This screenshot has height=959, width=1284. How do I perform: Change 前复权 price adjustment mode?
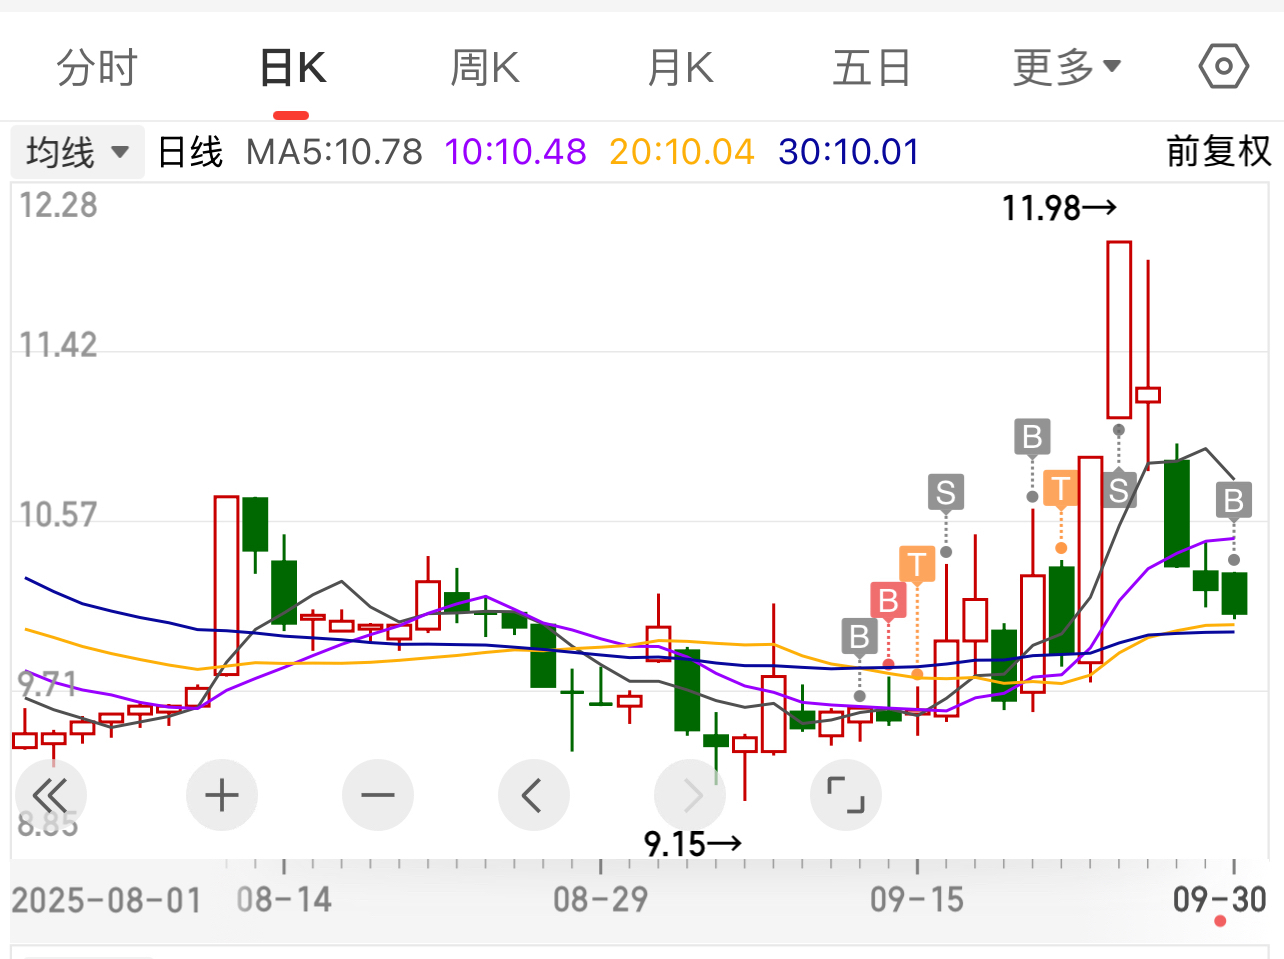1218,152
